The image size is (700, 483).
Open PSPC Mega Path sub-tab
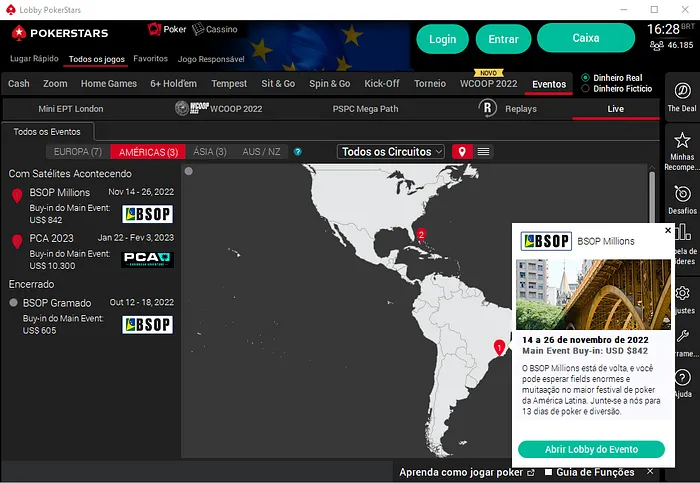[365, 109]
